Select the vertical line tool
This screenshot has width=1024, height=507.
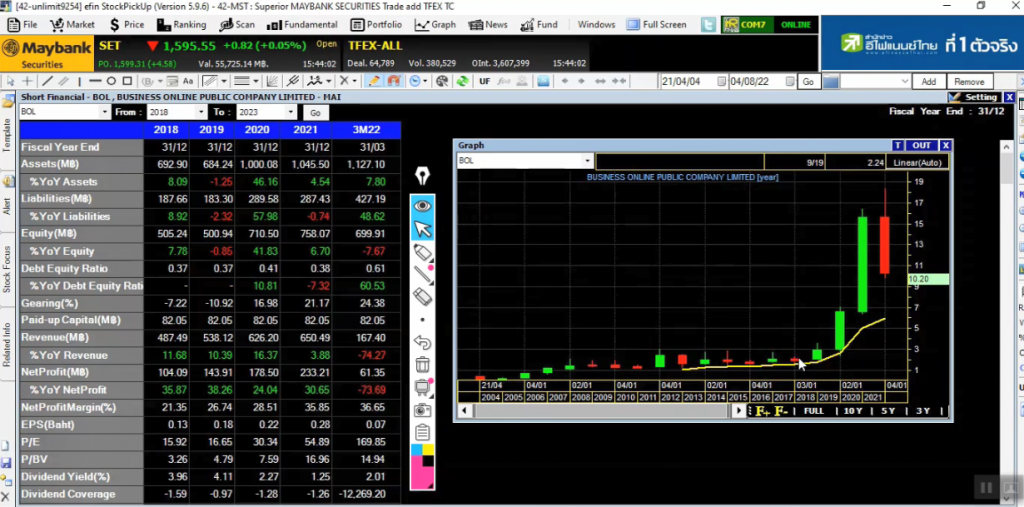click(79, 81)
